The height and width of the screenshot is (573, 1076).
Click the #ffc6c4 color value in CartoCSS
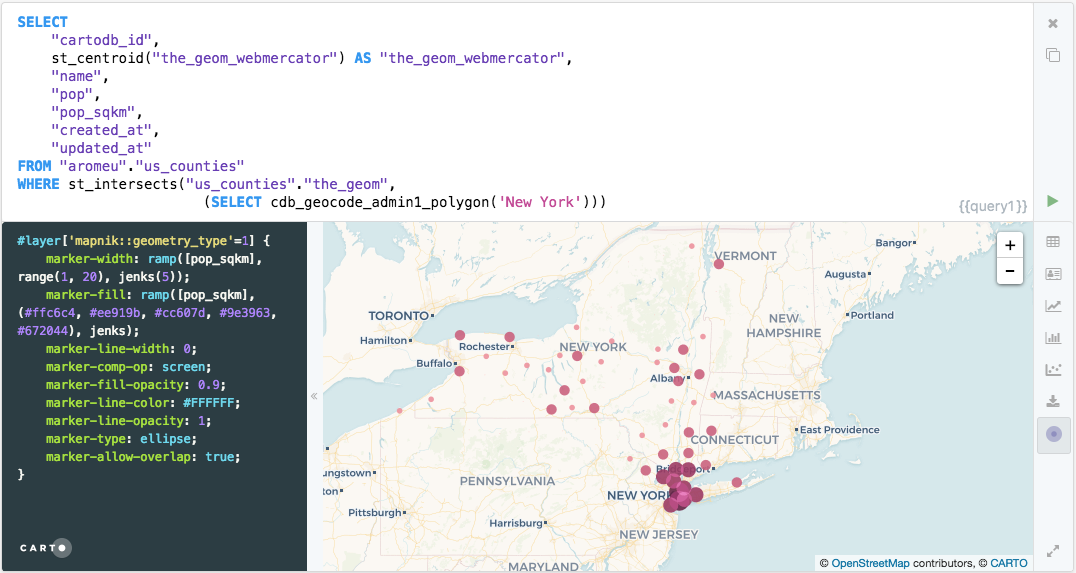pos(49,313)
